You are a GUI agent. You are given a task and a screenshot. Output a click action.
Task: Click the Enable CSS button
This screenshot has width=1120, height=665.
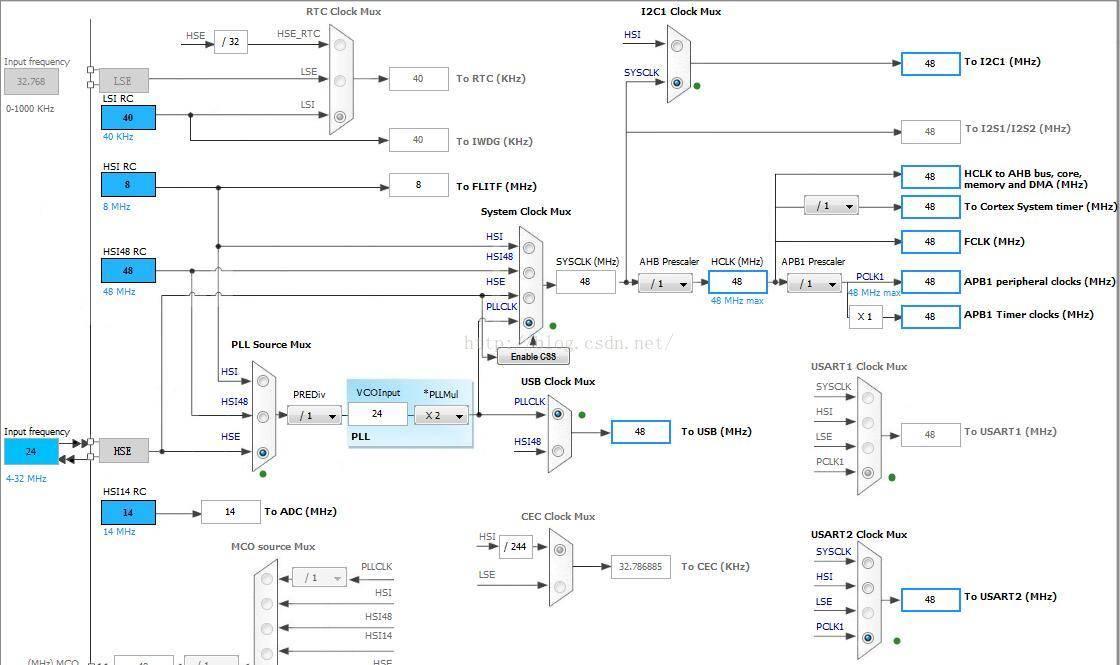click(534, 356)
